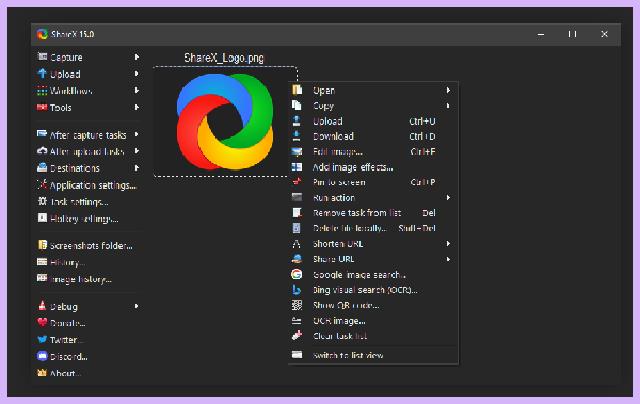Expand the Shorten URL submenu arrow
The height and width of the screenshot is (404, 640).
[448, 244]
